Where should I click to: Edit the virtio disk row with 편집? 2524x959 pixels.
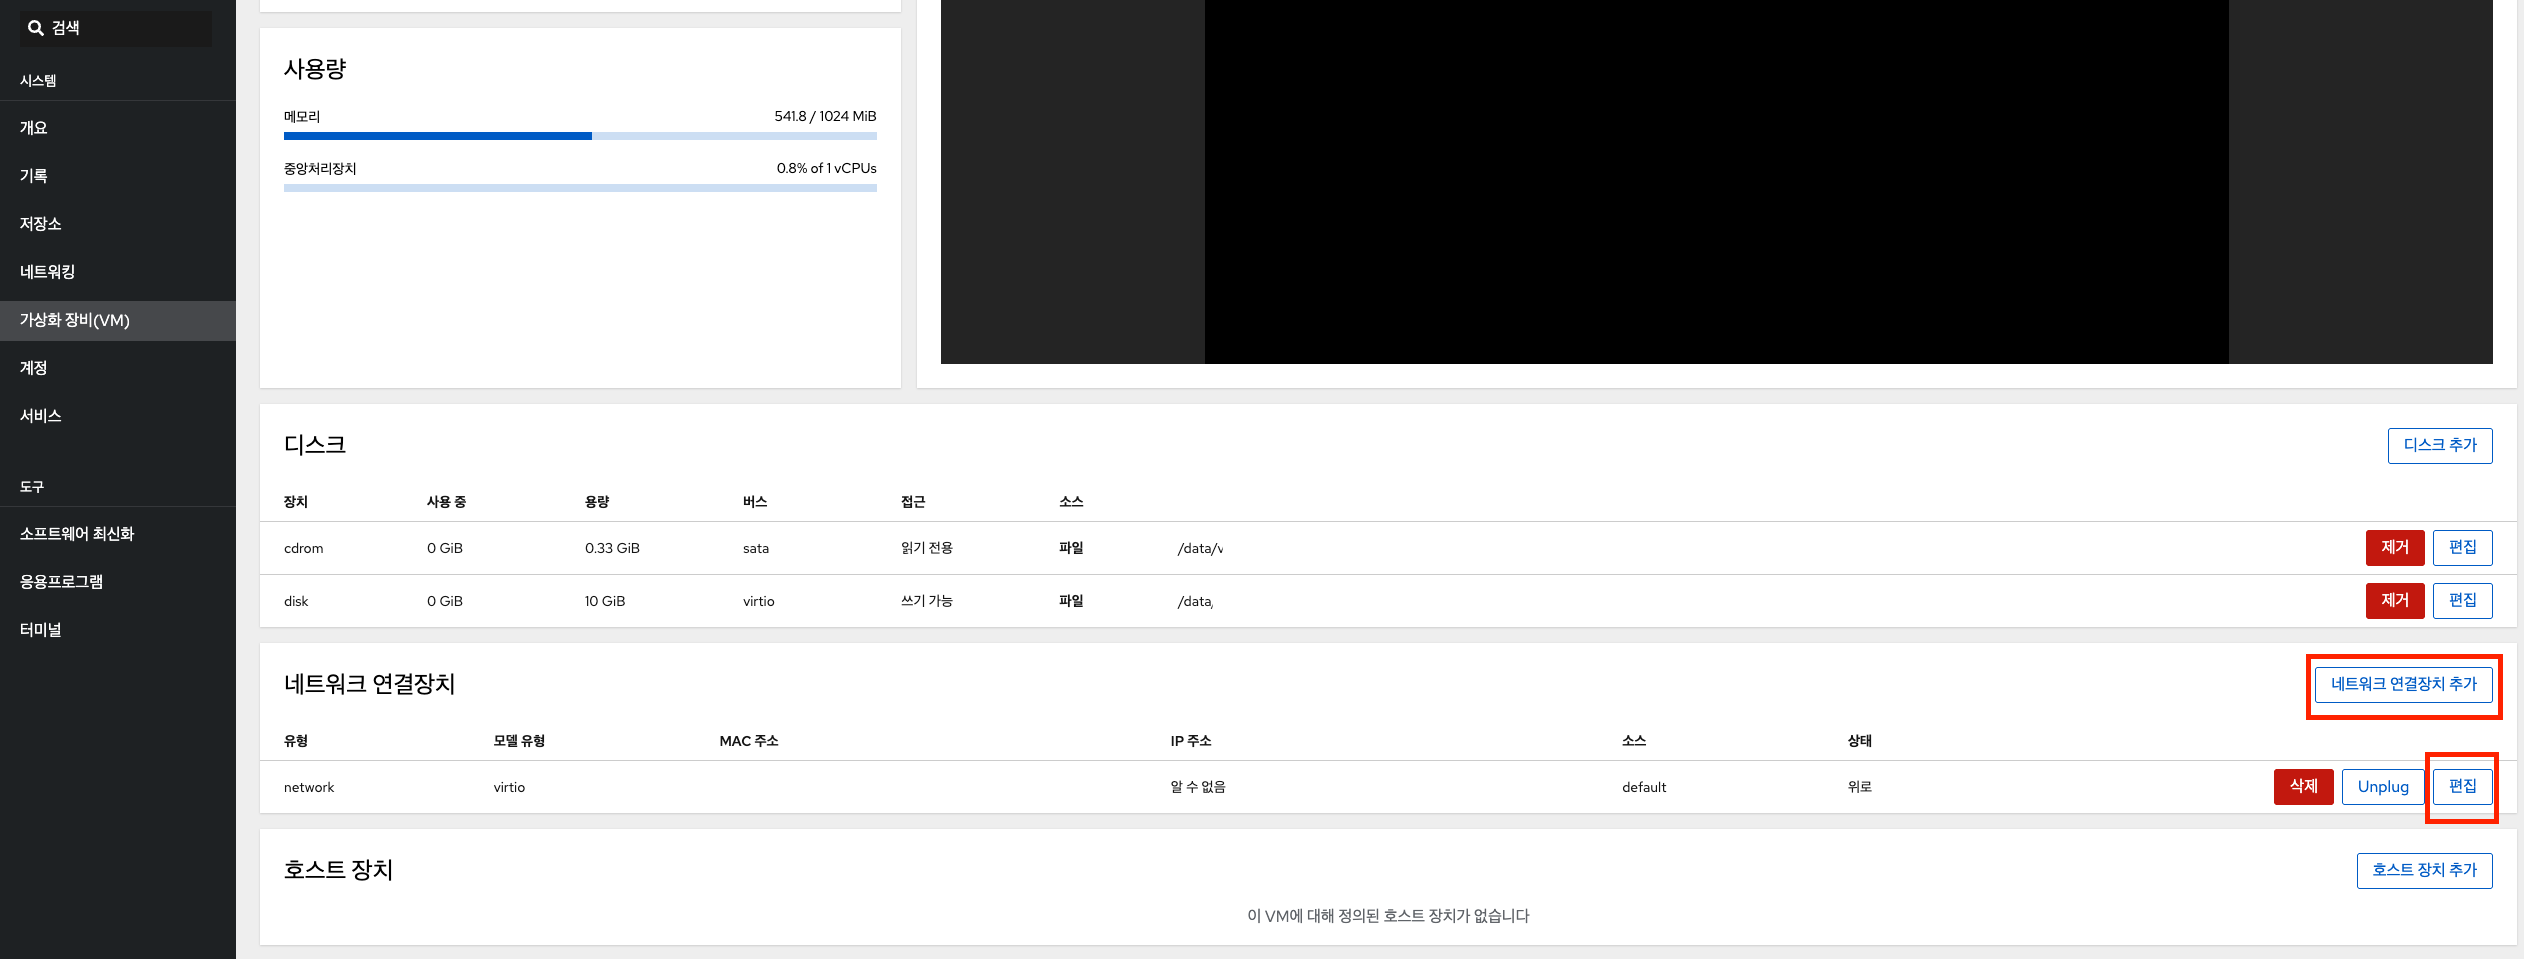[2462, 601]
